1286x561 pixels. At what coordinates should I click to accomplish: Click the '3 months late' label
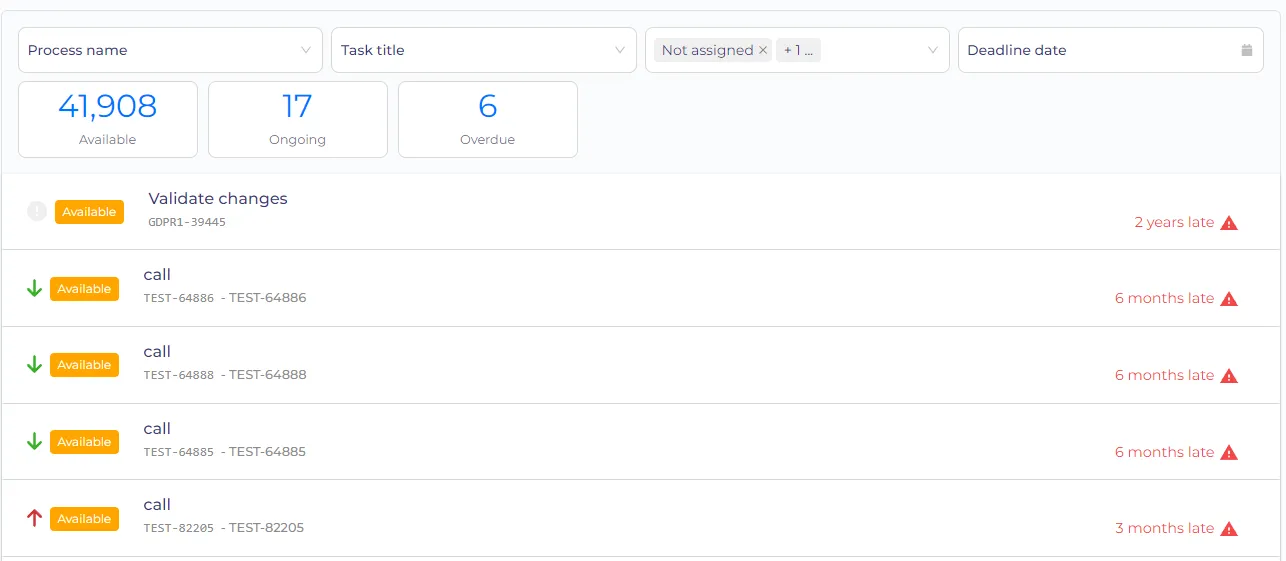pyautogui.click(x=1164, y=528)
